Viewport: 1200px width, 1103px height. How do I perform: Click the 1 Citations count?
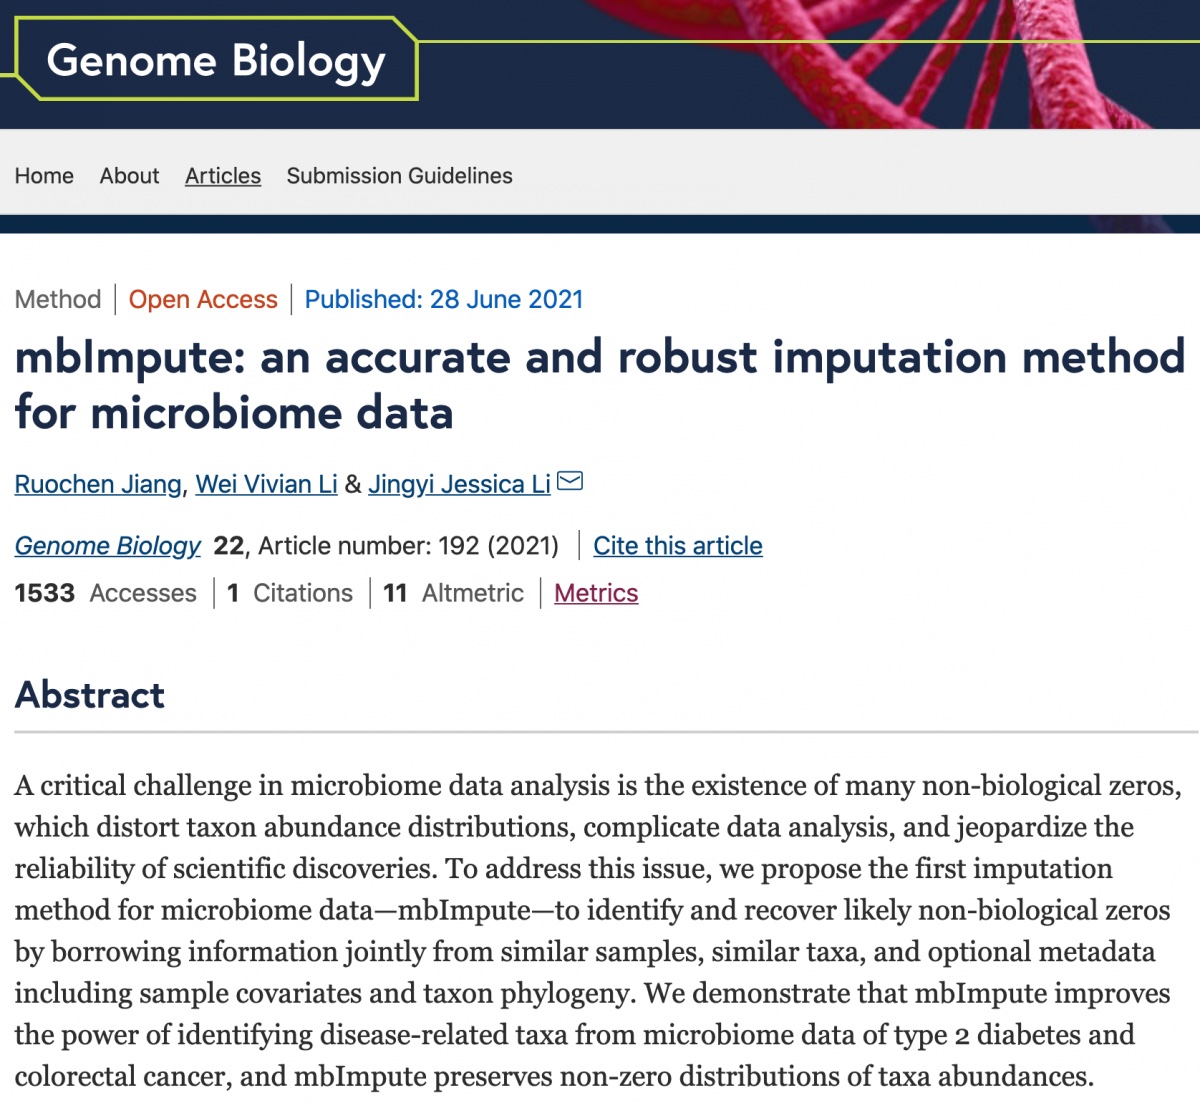290,593
